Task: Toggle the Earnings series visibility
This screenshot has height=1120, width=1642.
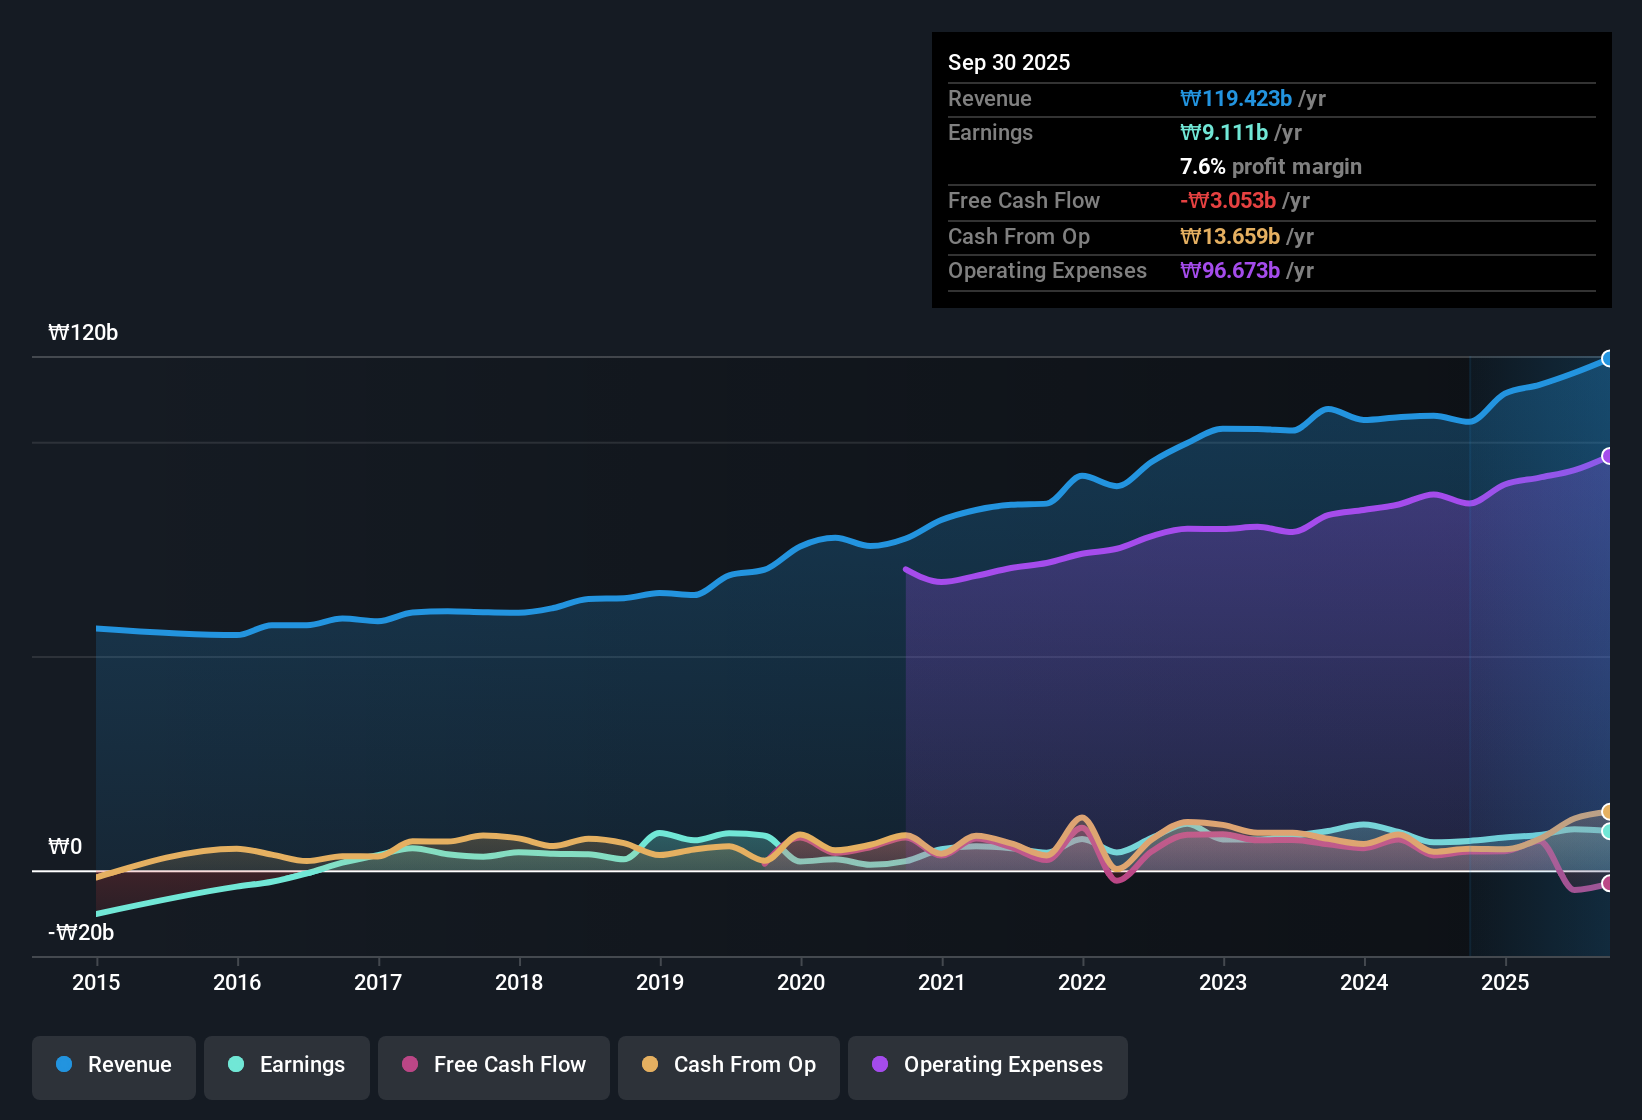Action: pyautogui.click(x=286, y=1065)
